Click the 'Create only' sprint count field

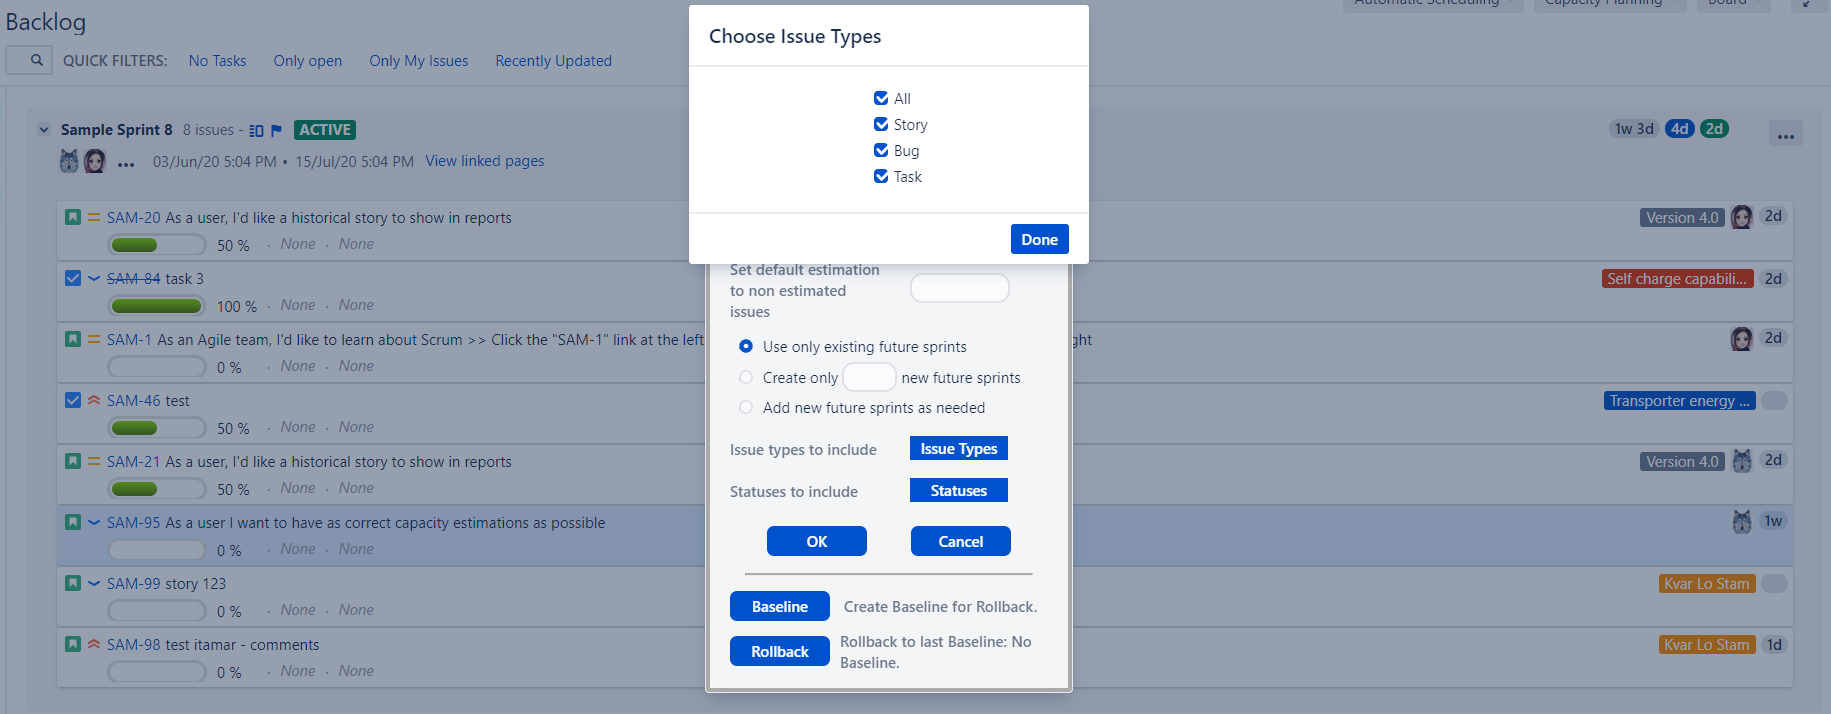[x=869, y=377]
